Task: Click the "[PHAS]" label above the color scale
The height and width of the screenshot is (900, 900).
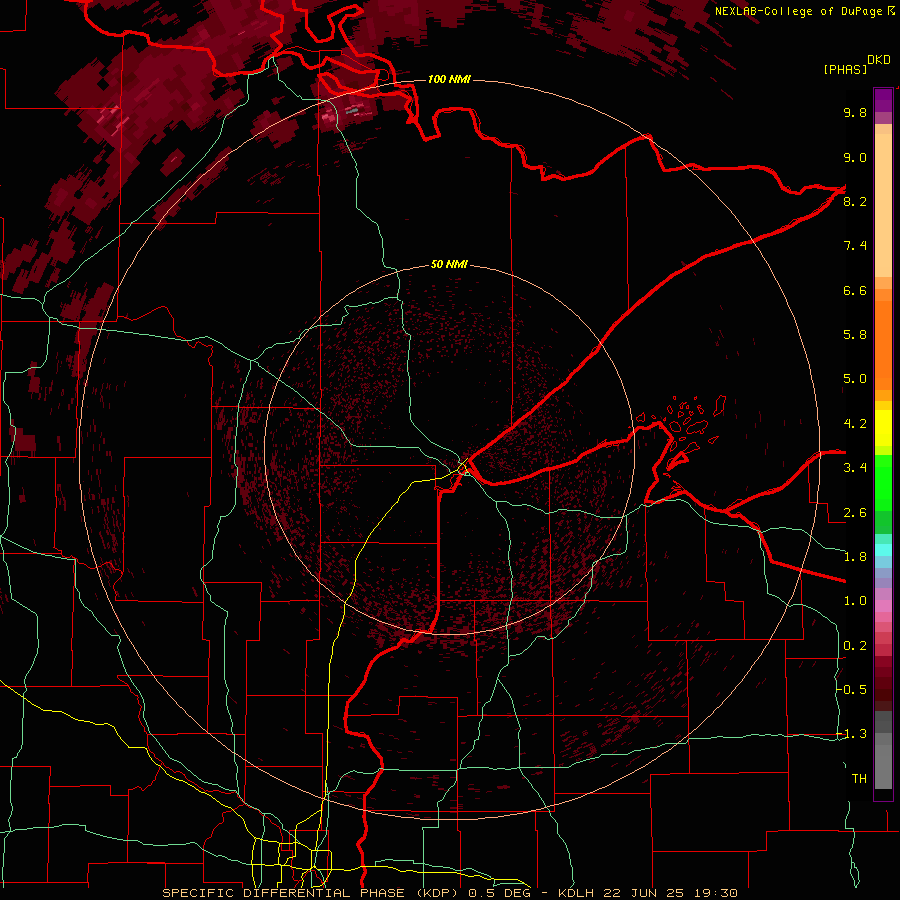Action: 845,69
